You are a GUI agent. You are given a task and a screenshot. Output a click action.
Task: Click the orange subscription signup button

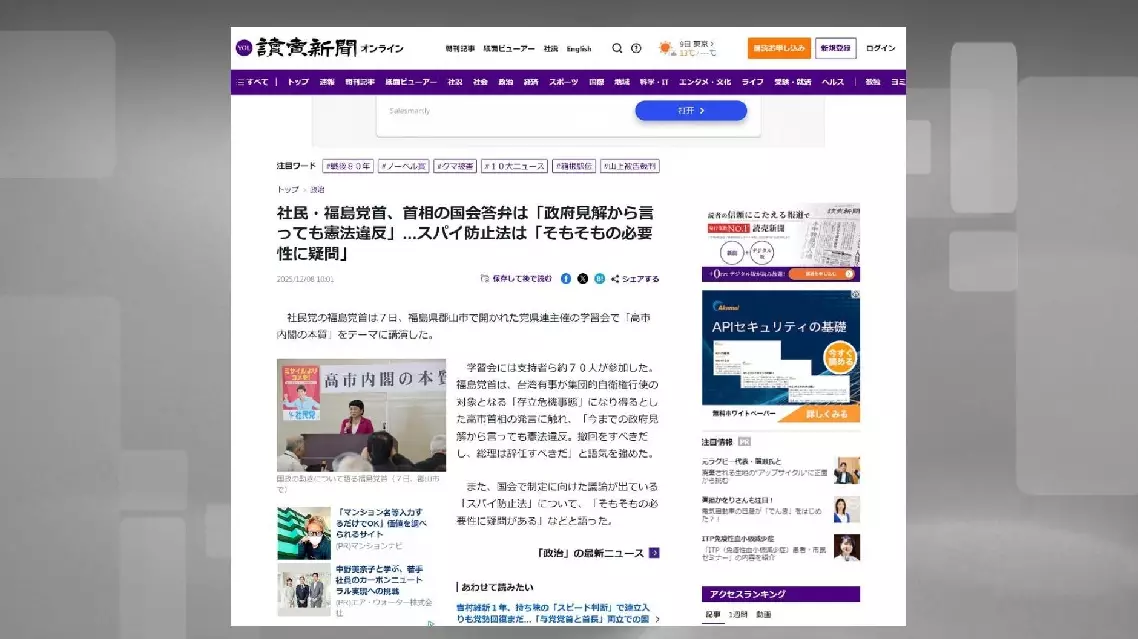click(x=778, y=48)
